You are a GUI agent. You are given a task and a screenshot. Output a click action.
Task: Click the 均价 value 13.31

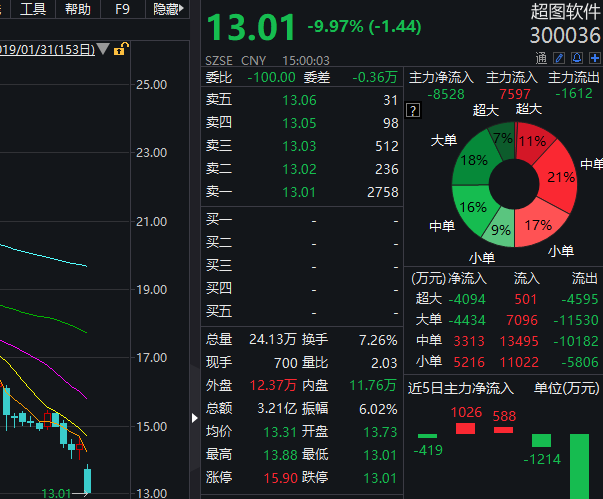point(280,432)
